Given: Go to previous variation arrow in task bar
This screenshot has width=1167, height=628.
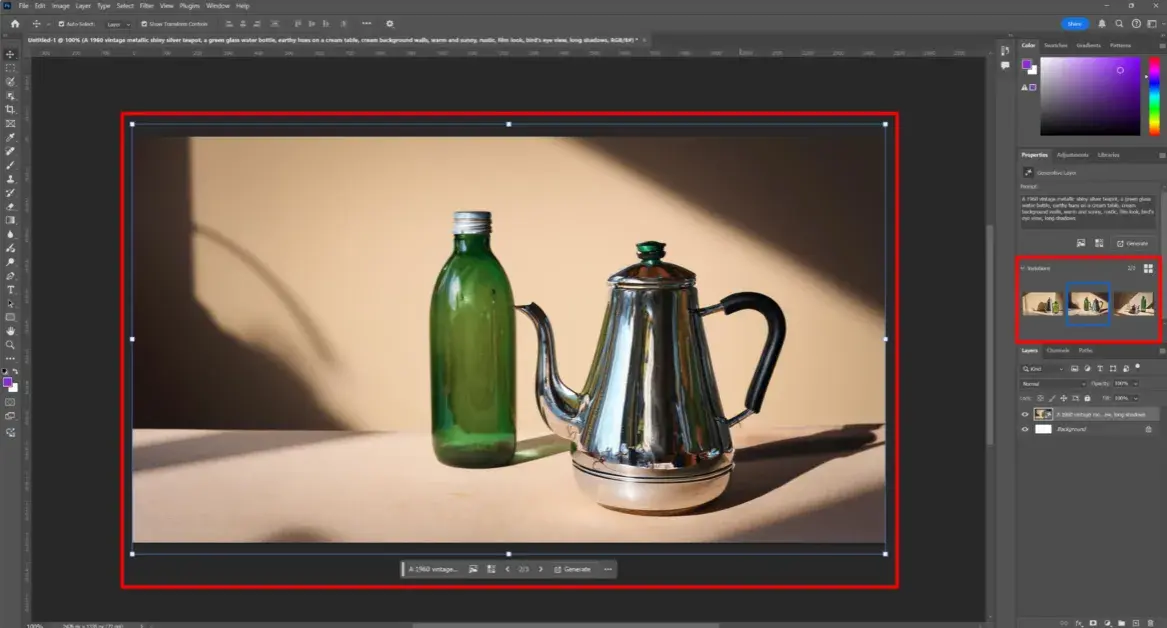Looking at the screenshot, I should 508,569.
